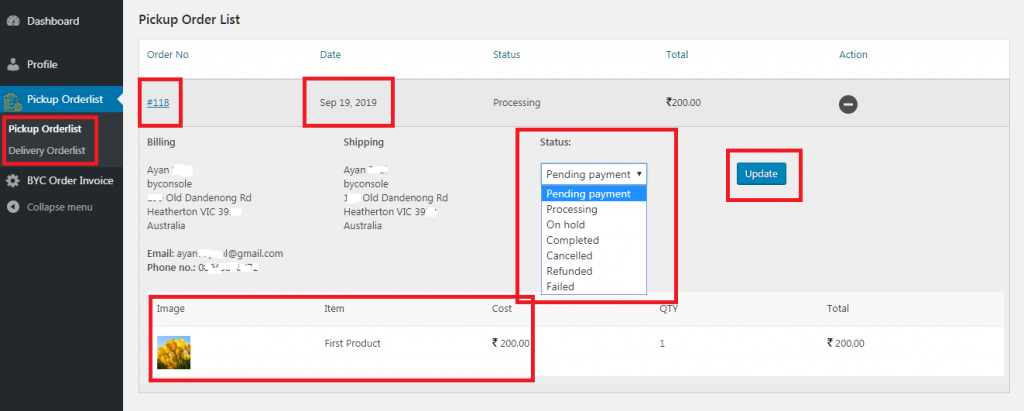Viewport: 1024px width, 411px height.
Task: Collapse order row with minus icon
Action: [848, 103]
